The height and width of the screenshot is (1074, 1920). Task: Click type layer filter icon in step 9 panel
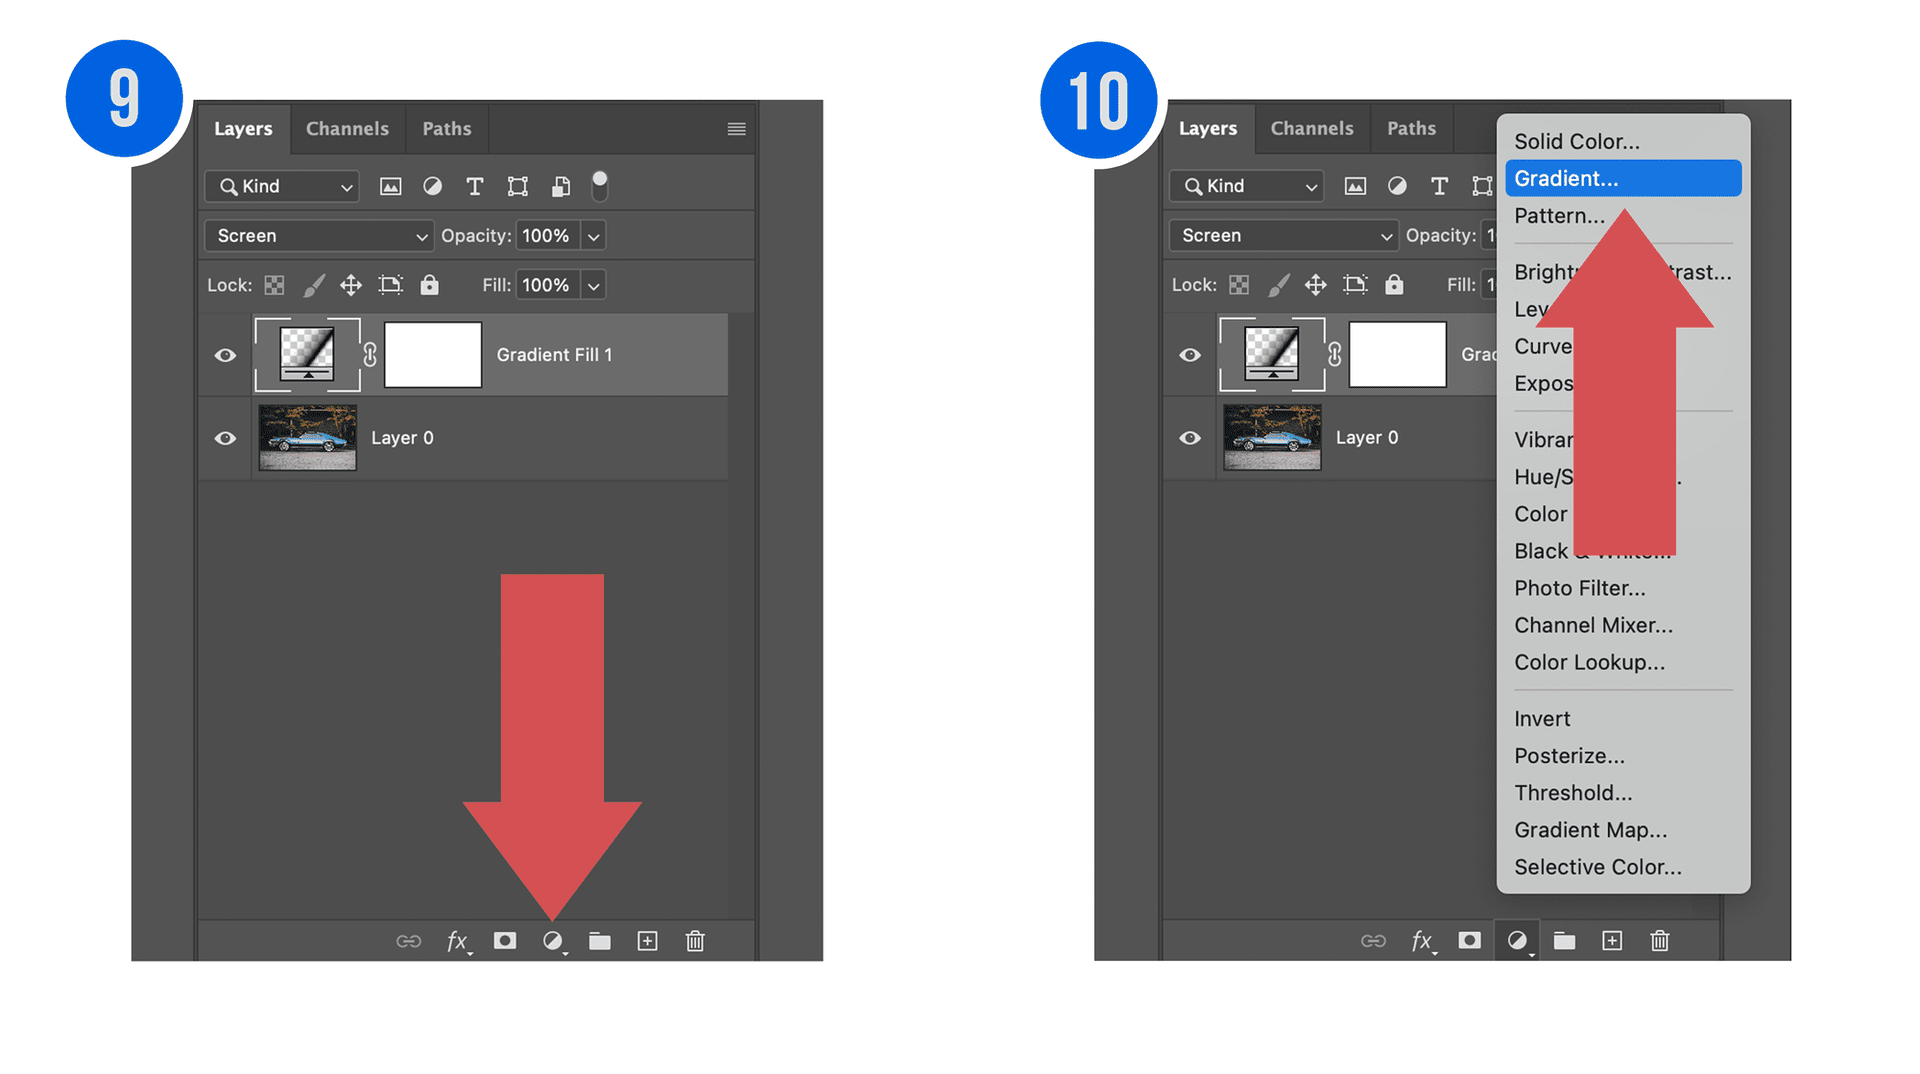tap(474, 186)
